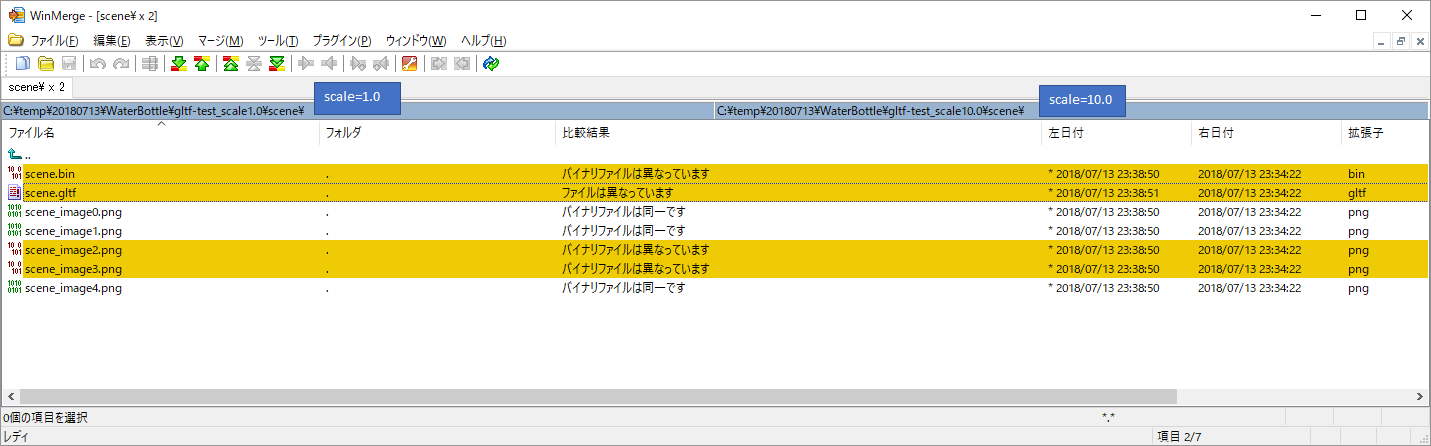
Task: Click the file icon of scene_image4.png
Action: click(15, 287)
